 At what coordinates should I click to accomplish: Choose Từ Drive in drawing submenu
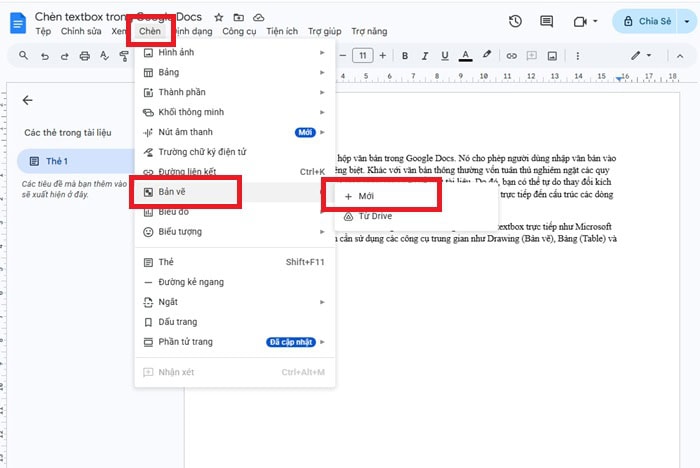(416, 216)
